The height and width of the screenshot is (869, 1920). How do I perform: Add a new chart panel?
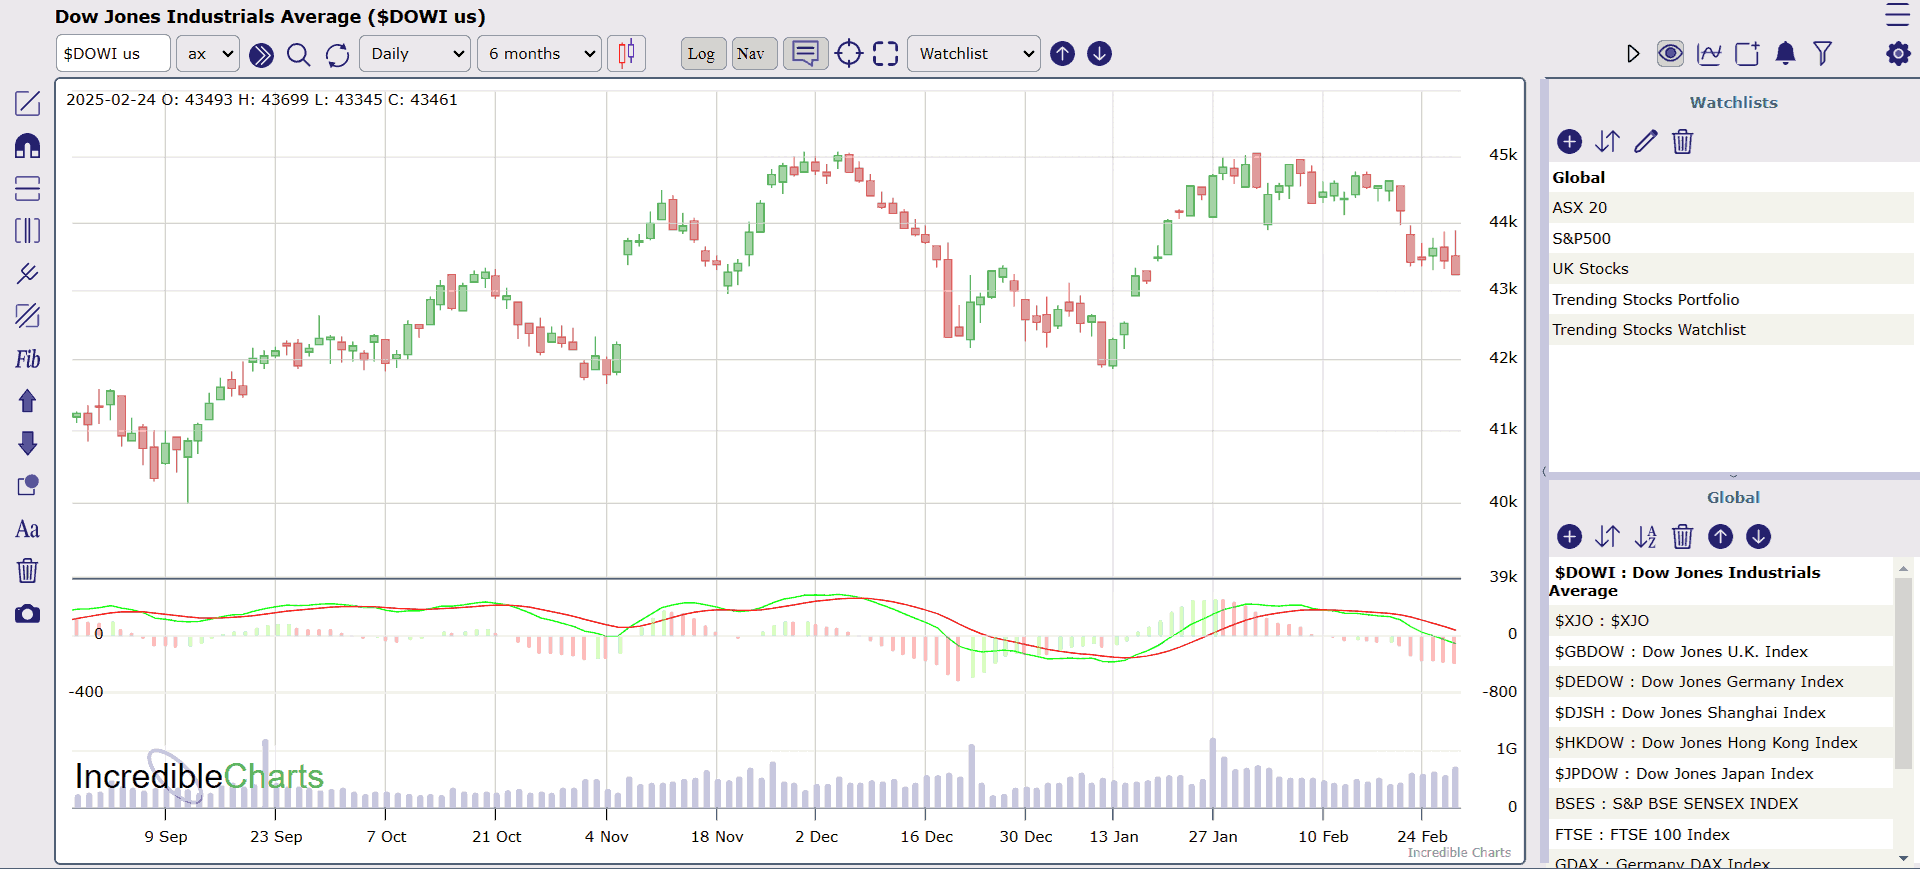(x=1747, y=53)
